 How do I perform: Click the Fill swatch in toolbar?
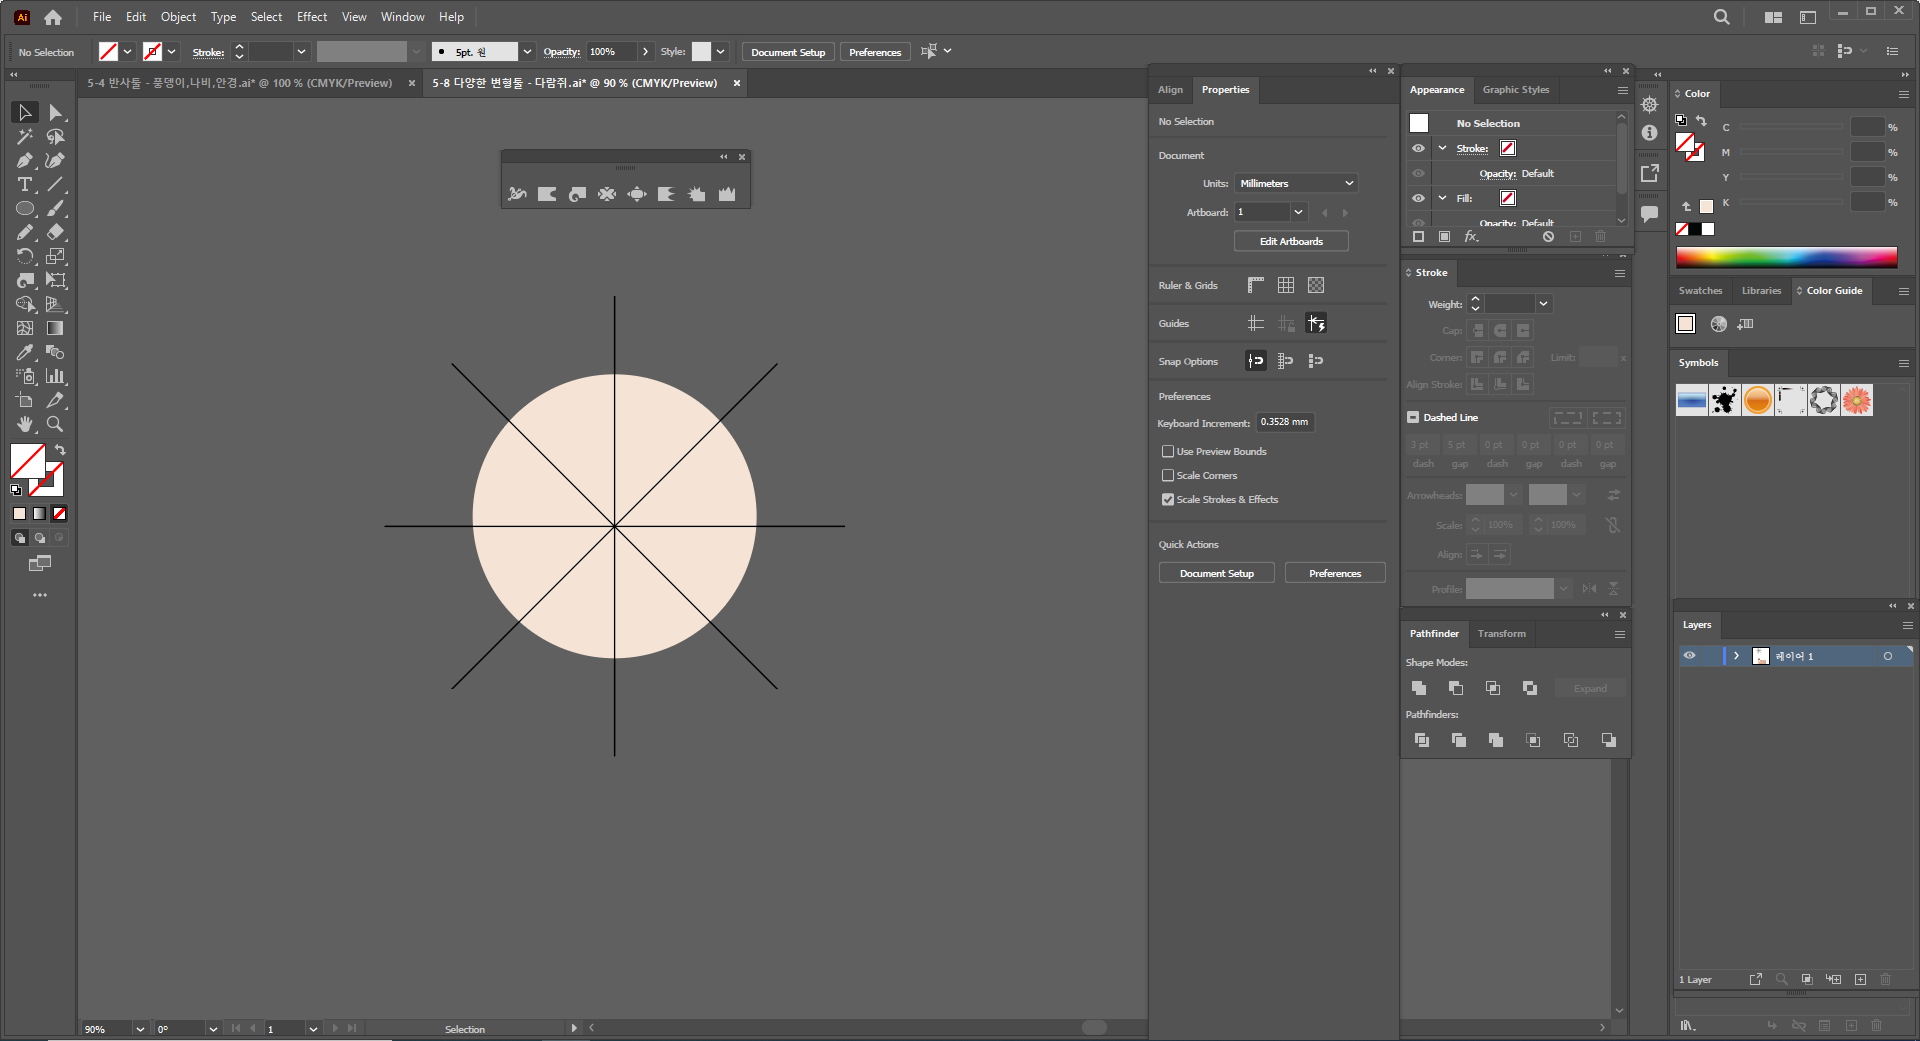[x=28, y=461]
